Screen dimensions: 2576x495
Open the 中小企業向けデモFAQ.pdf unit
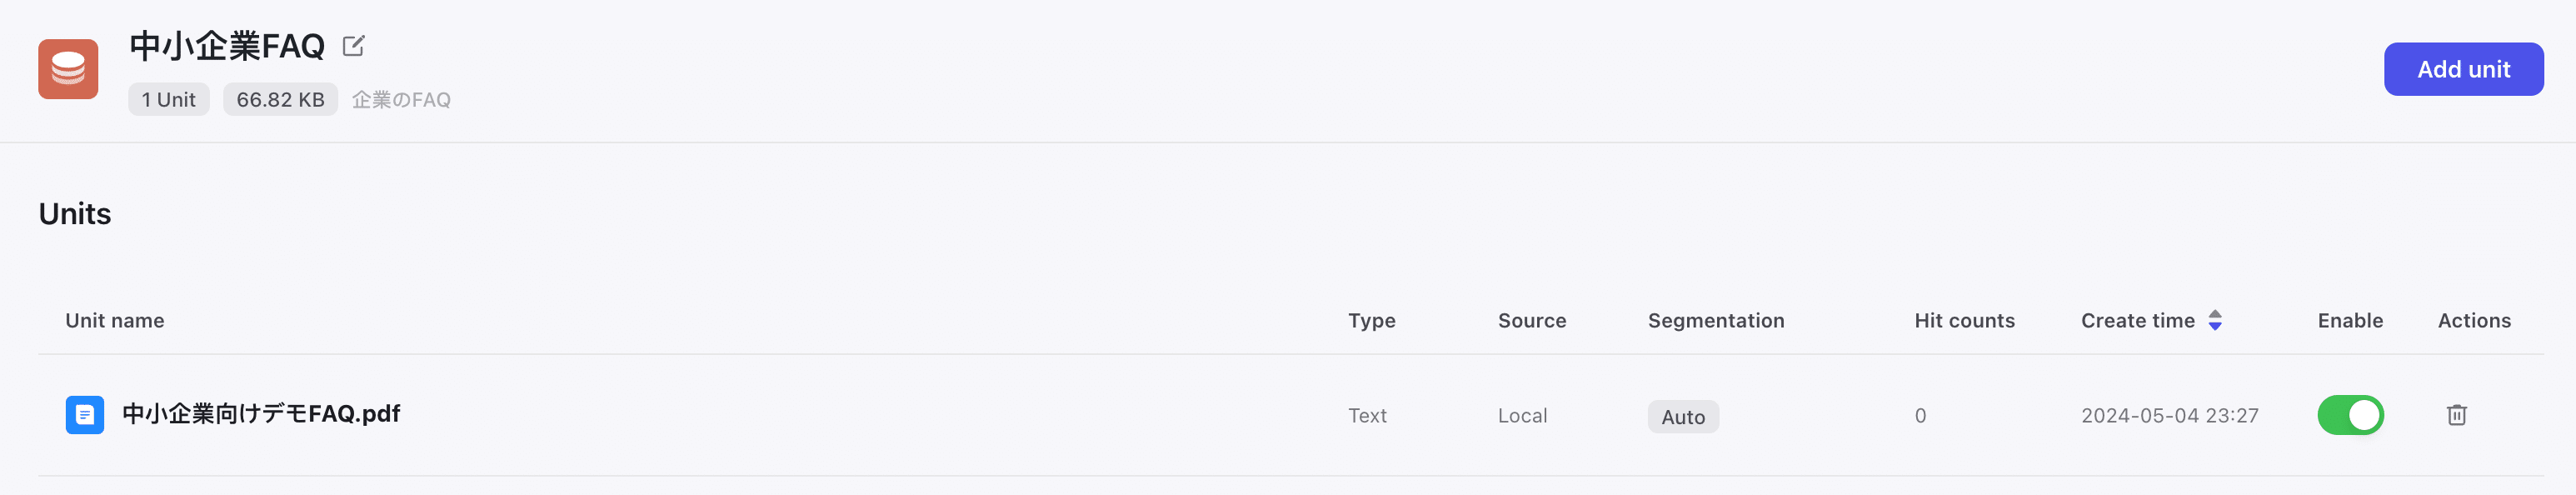click(261, 414)
